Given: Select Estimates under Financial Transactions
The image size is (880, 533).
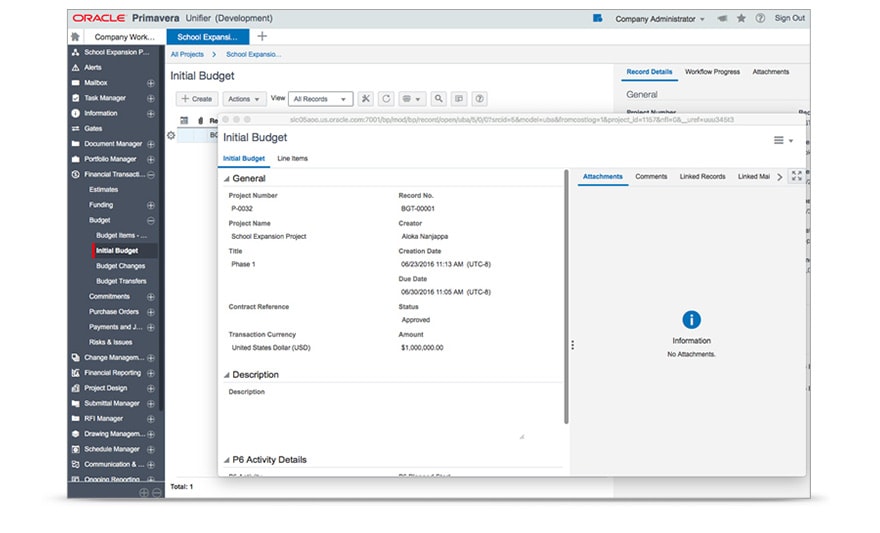Looking at the screenshot, I should [x=103, y=190].
